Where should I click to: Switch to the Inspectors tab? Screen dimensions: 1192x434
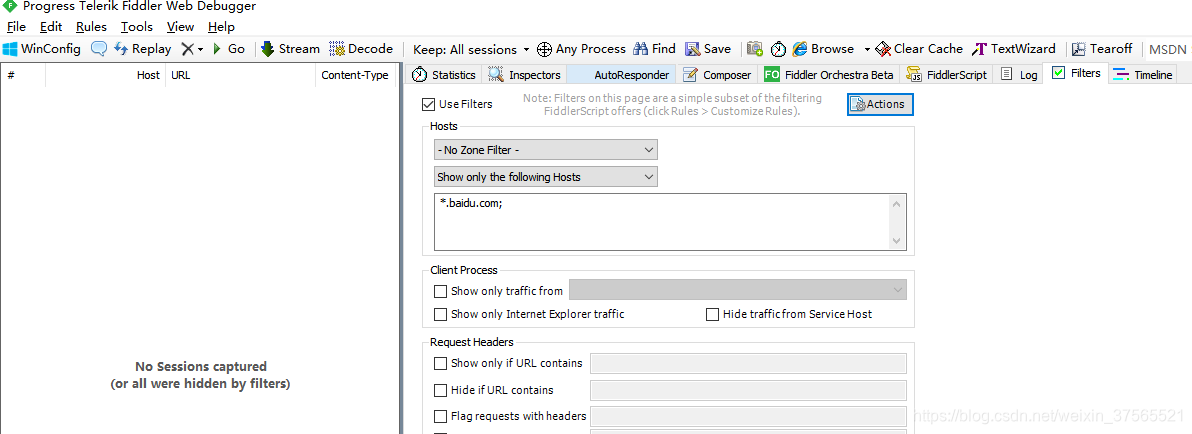click(x=525, y=74)
